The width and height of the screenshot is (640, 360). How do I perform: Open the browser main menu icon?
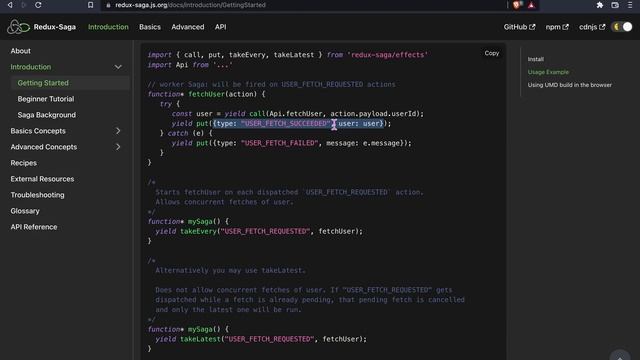click(630, 5)
